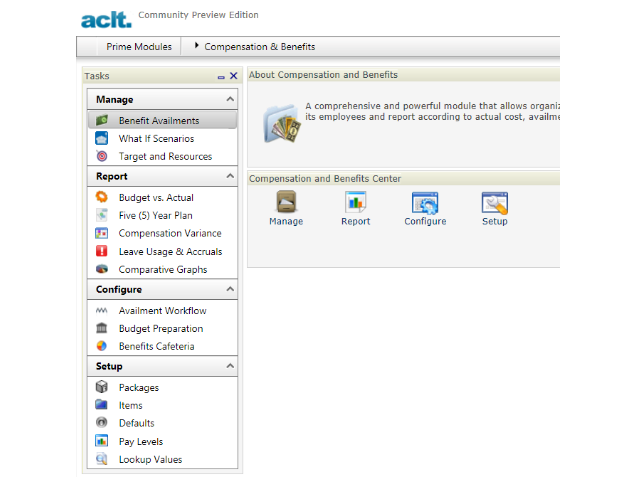The image size is (640, 480).
Task: Select Benefit Availments task
Action: click(162, 120)
